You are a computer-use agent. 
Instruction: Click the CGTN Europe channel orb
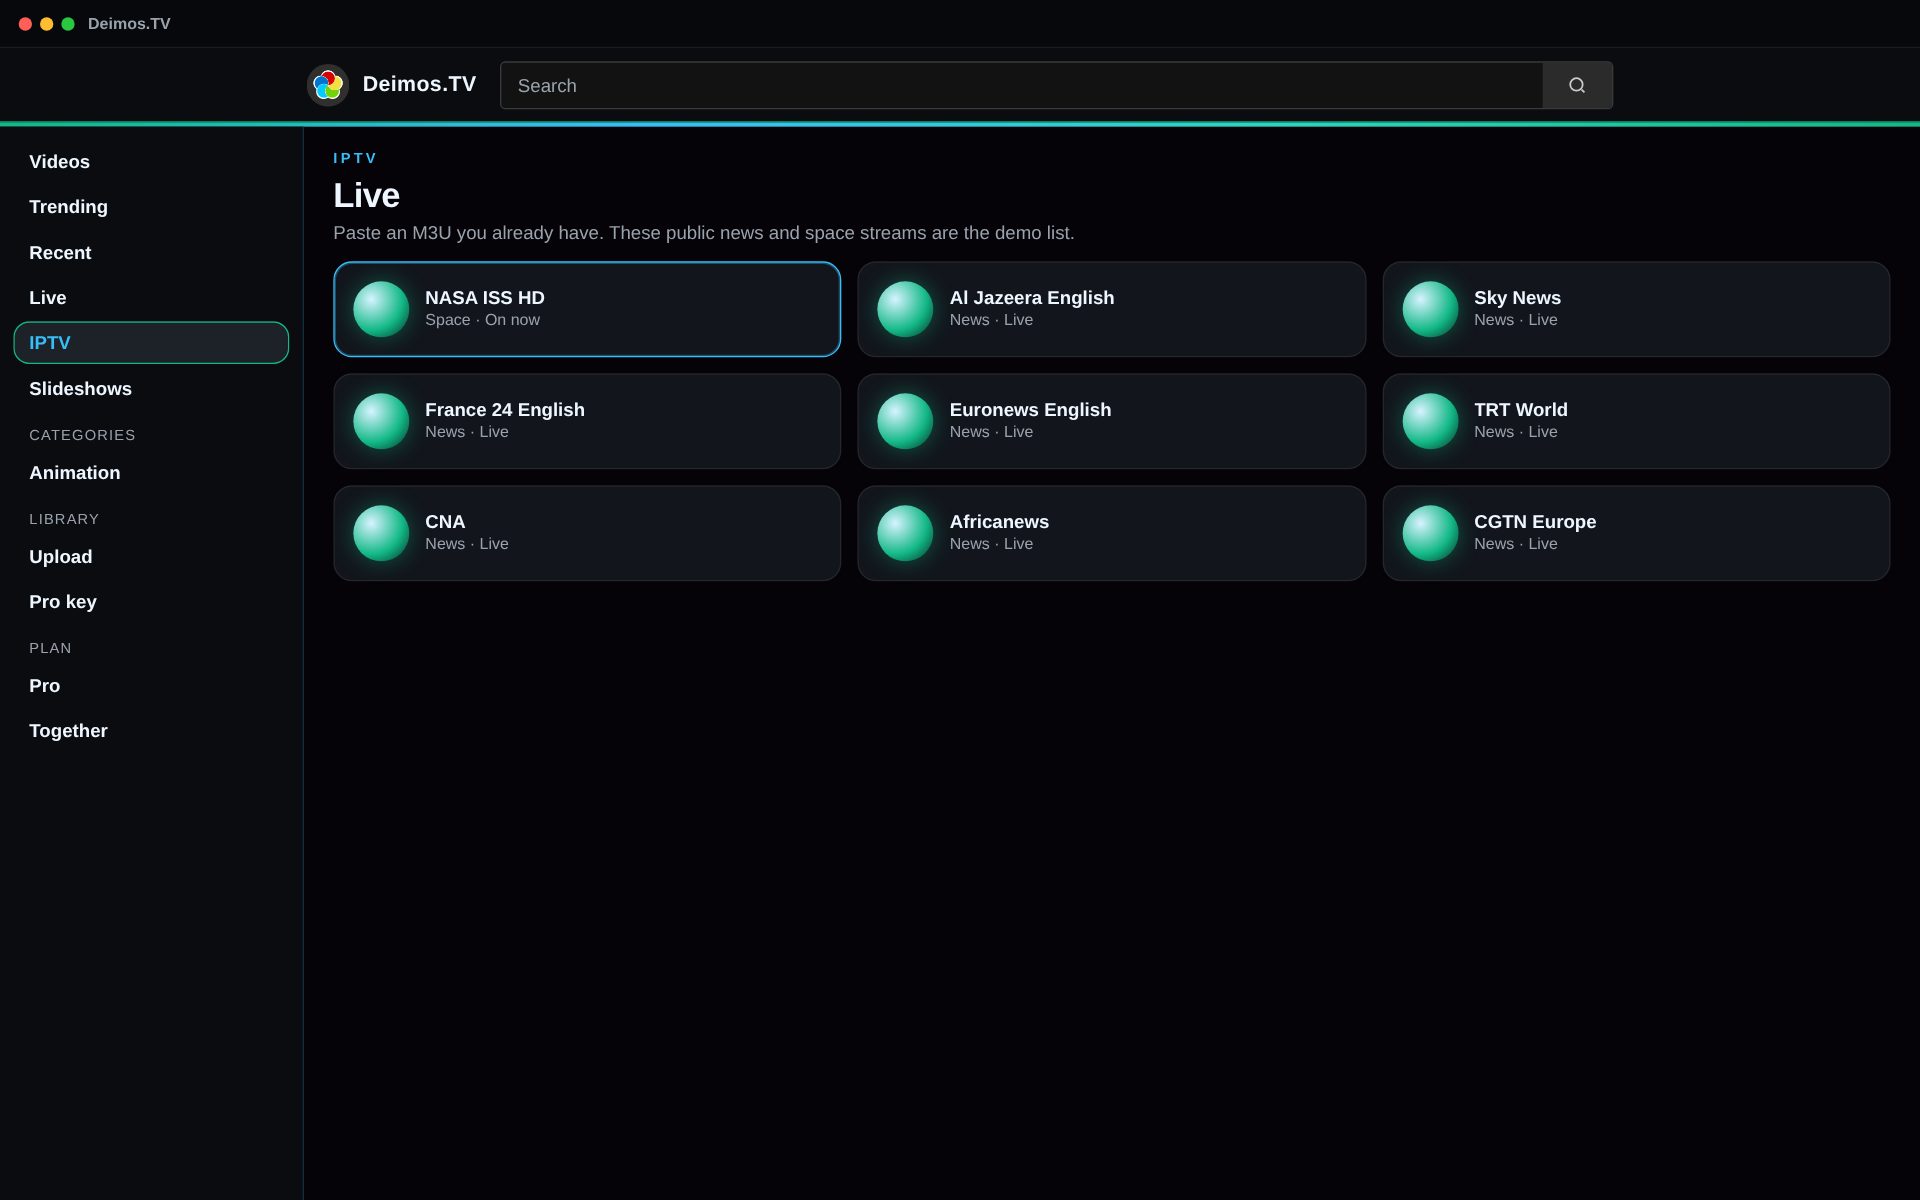tap(1430, 533)
